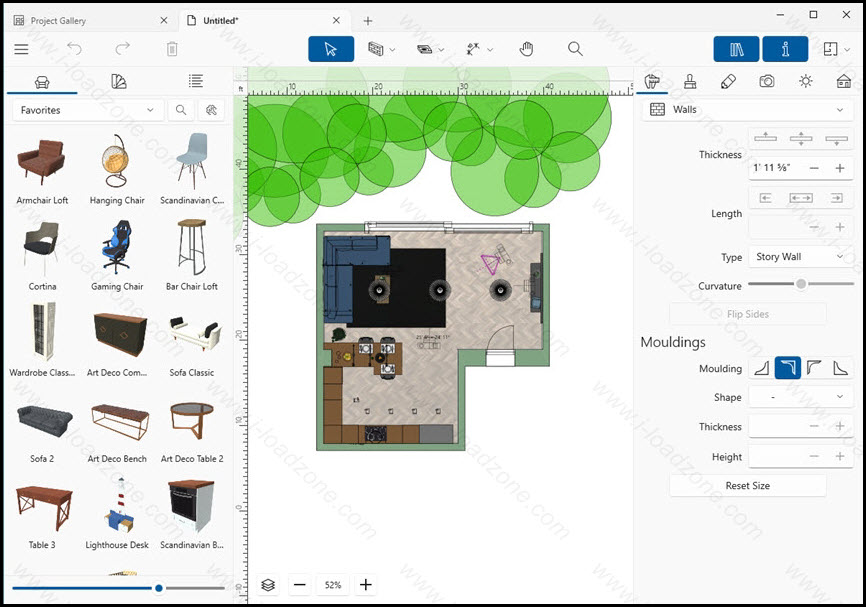
Task: Toggle the inspector info panel button
Action: coord(785,49)
